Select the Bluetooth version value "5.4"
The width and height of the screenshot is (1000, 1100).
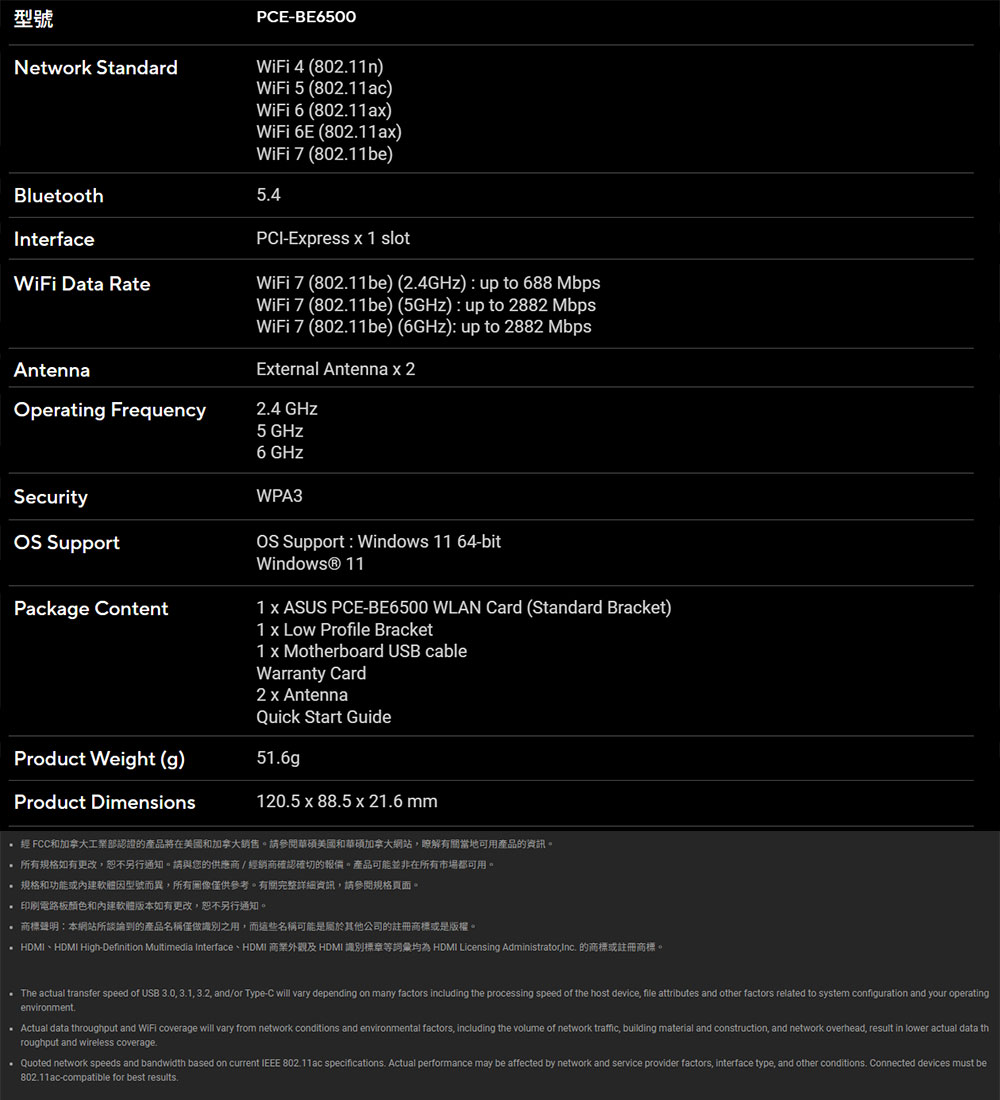[x=268, y=195]
